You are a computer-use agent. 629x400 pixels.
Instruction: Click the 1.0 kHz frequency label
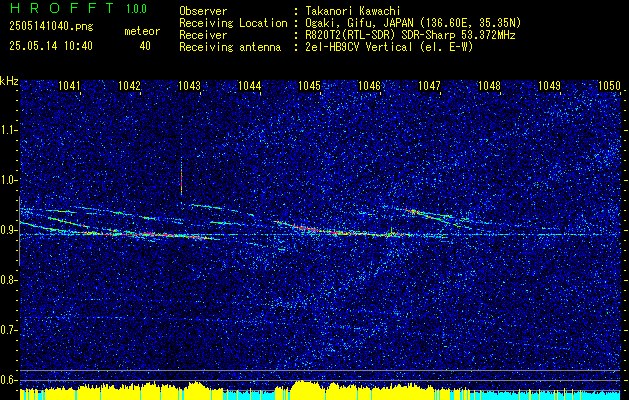8,180
